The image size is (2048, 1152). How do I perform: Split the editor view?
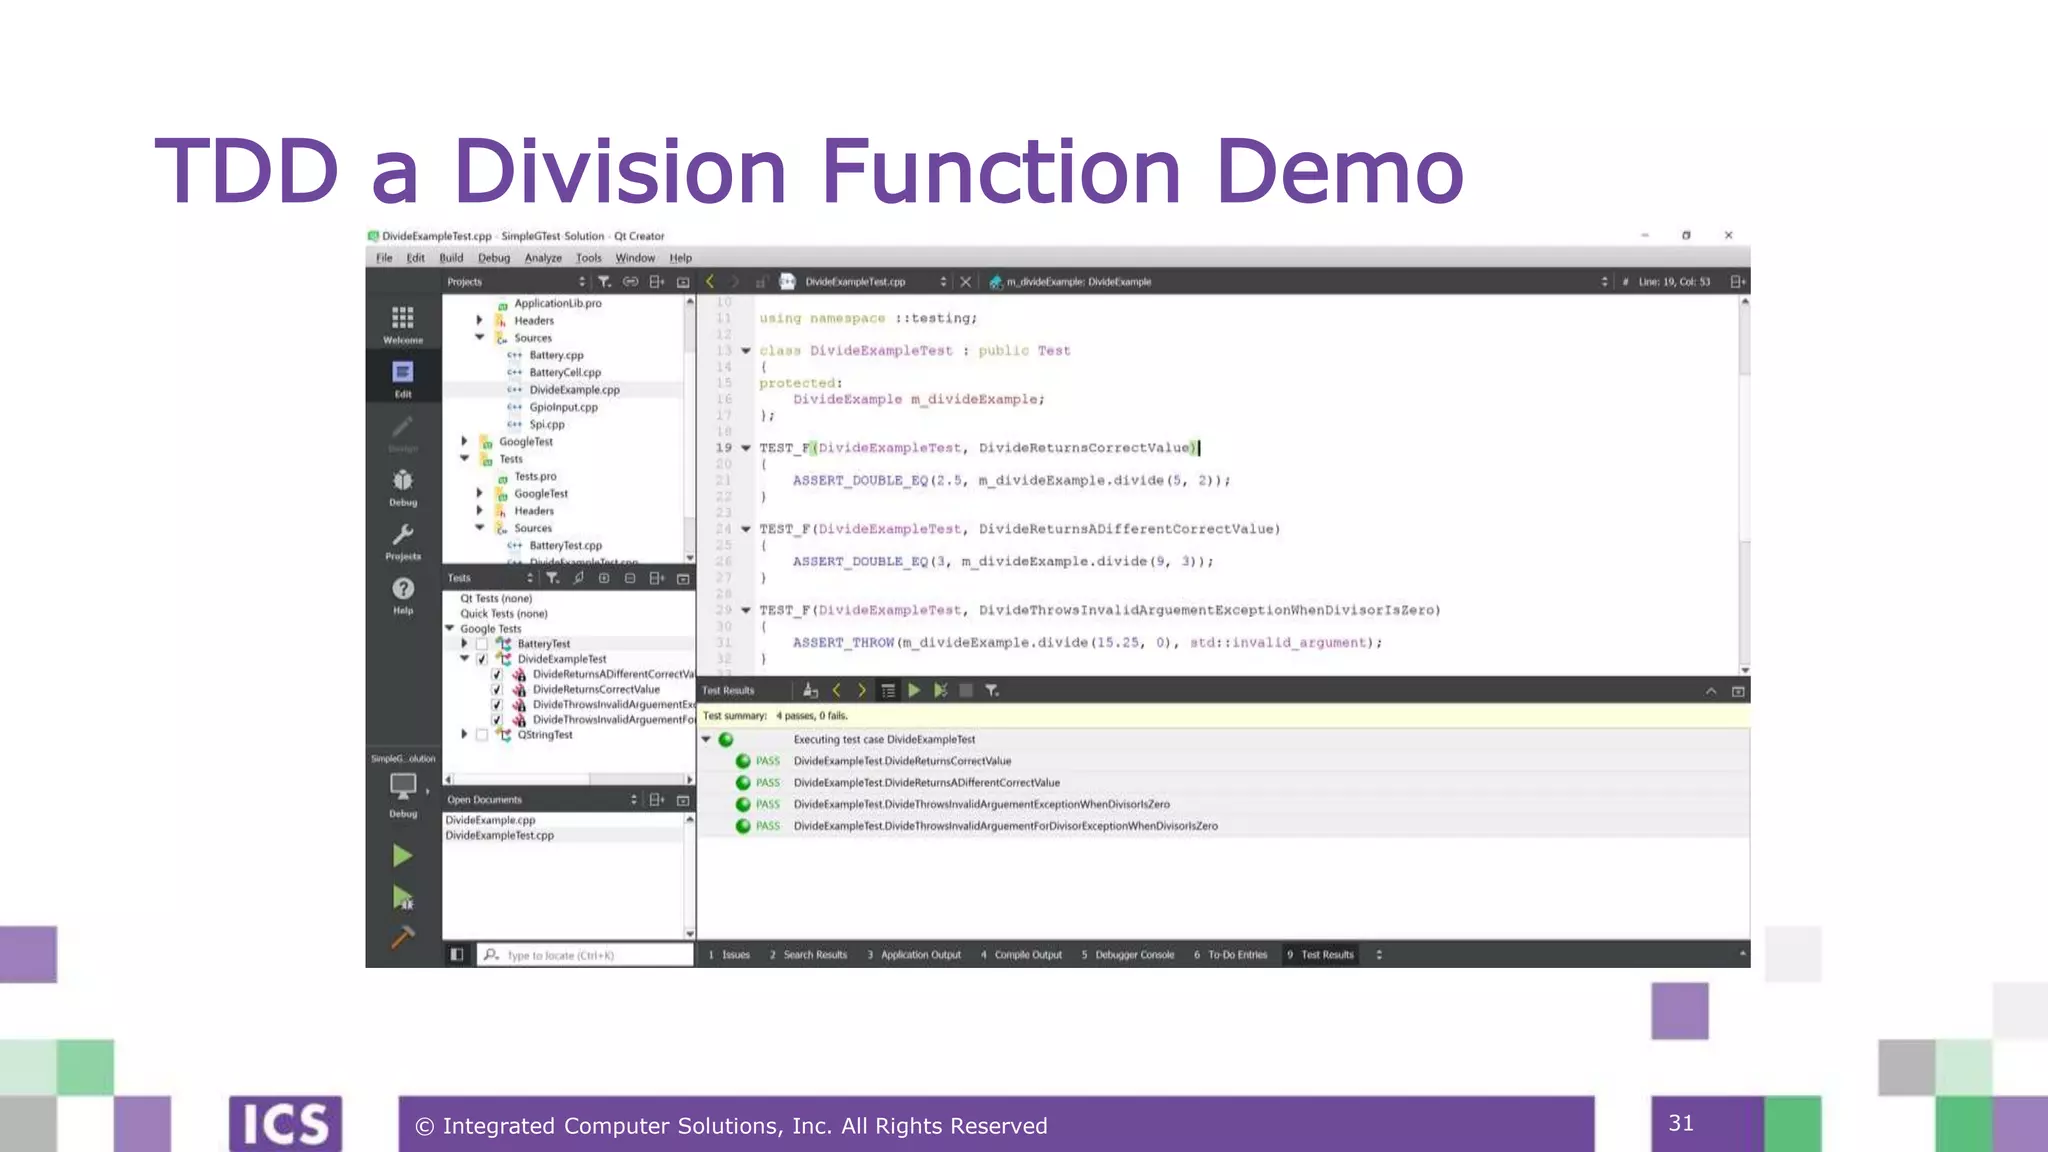[x=1738, y=282]
